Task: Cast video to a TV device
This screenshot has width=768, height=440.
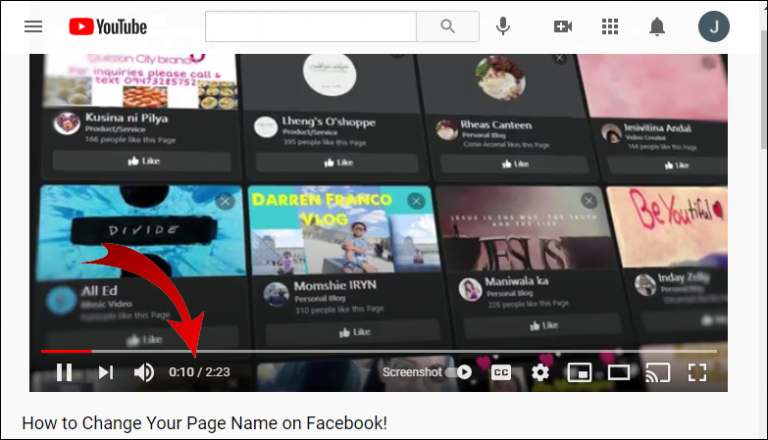Action: tap(658, 372)
